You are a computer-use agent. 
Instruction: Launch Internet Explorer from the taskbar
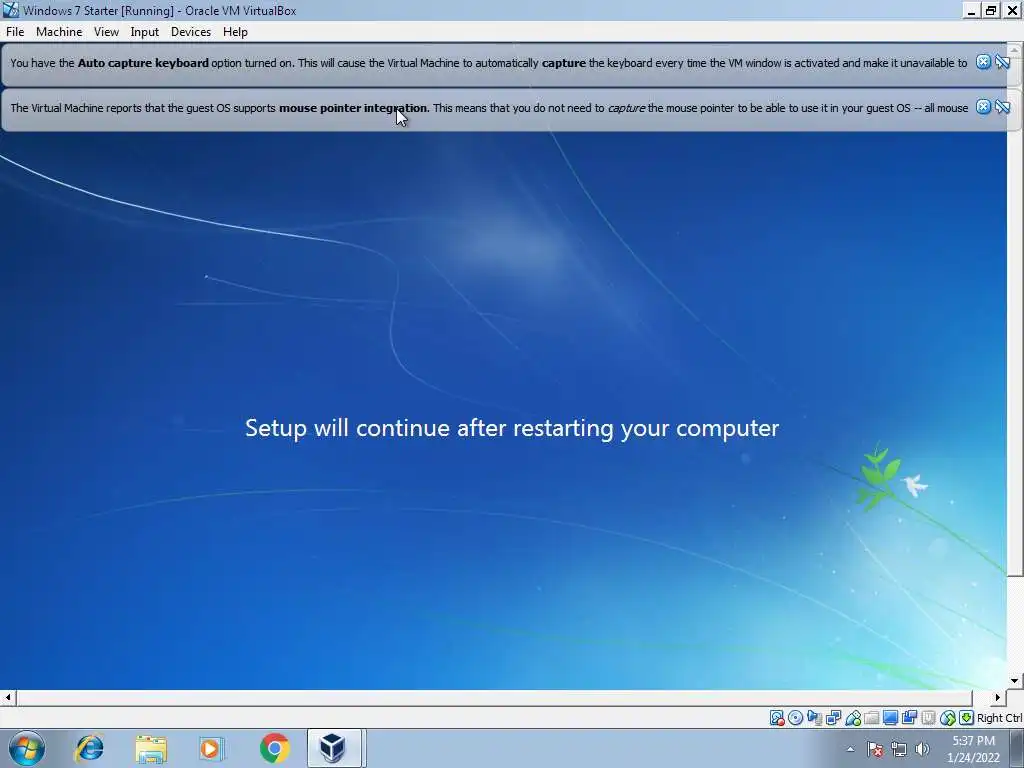pyautogui.click(x=89, y=748)
